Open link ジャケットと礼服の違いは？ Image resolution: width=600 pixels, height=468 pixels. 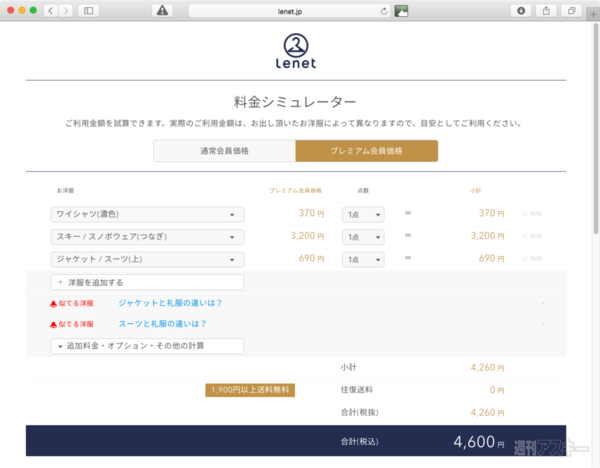170,303
